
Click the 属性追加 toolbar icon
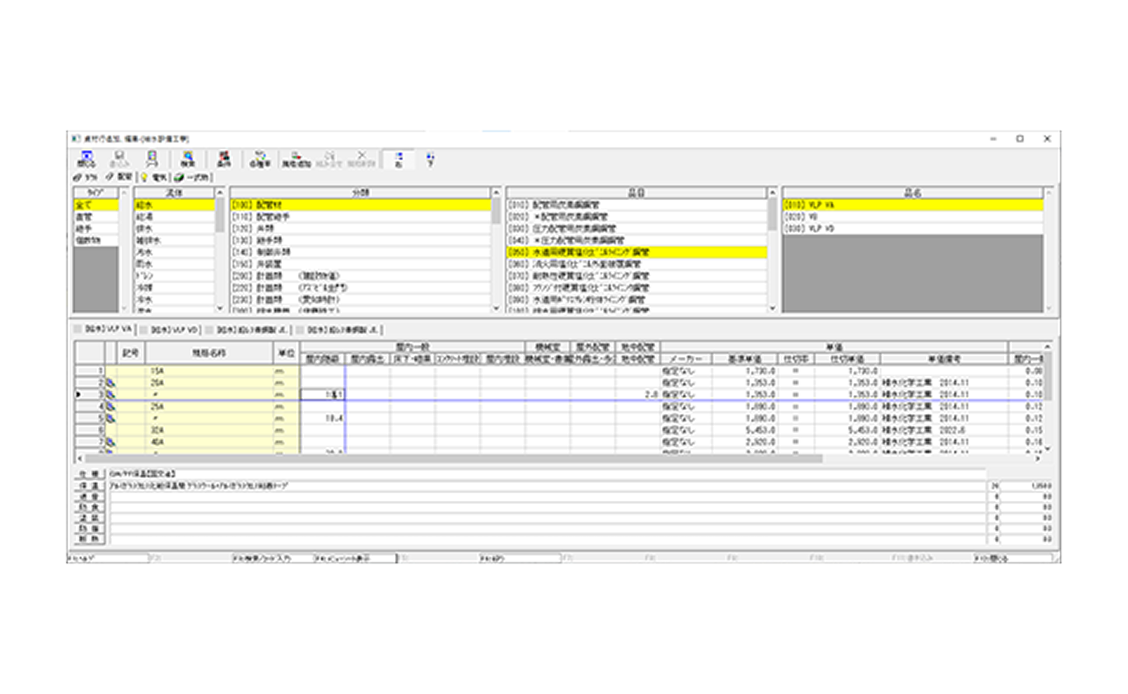click(295, 159)
